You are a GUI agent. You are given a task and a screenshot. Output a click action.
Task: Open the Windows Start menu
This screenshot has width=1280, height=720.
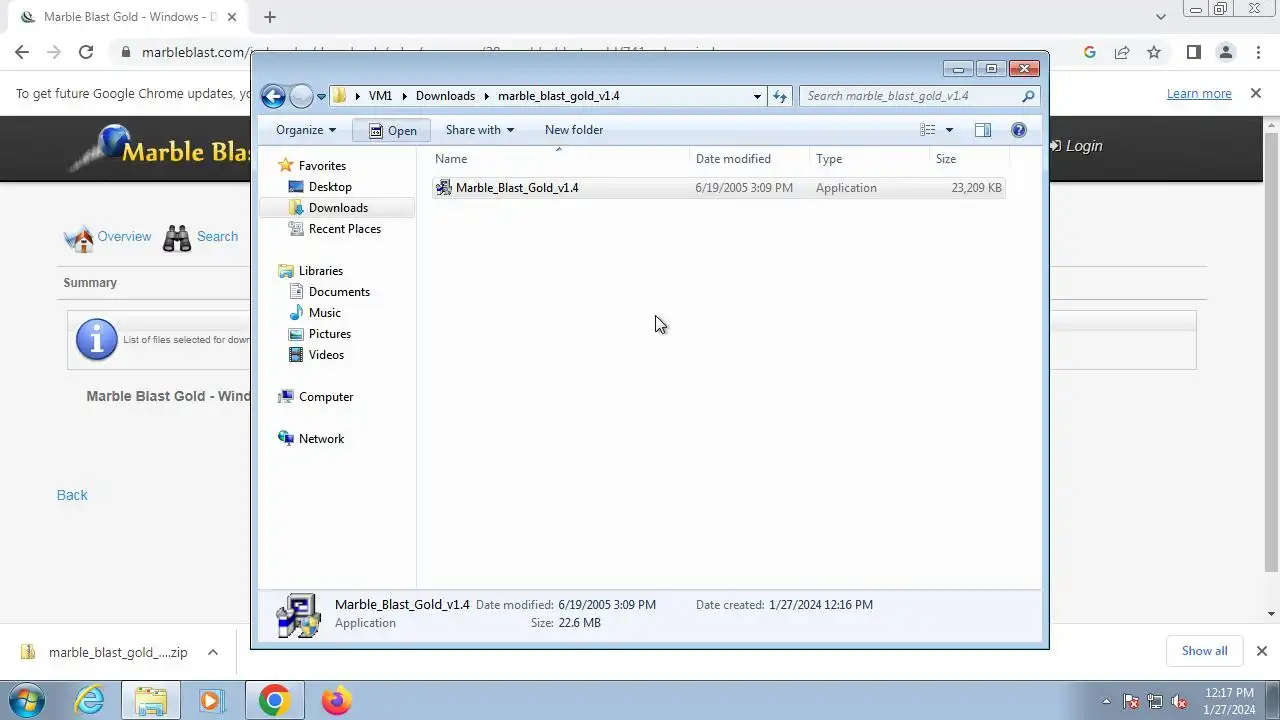(27, 700)
